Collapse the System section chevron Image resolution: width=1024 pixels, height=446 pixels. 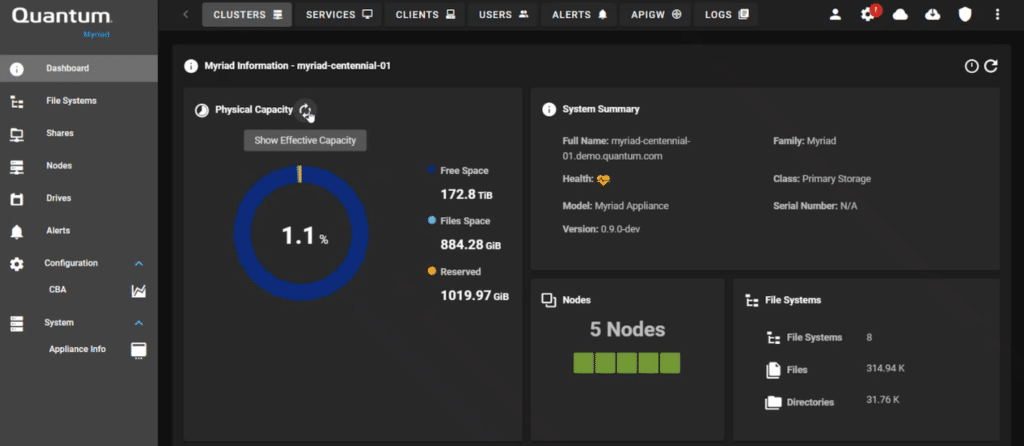138,323
